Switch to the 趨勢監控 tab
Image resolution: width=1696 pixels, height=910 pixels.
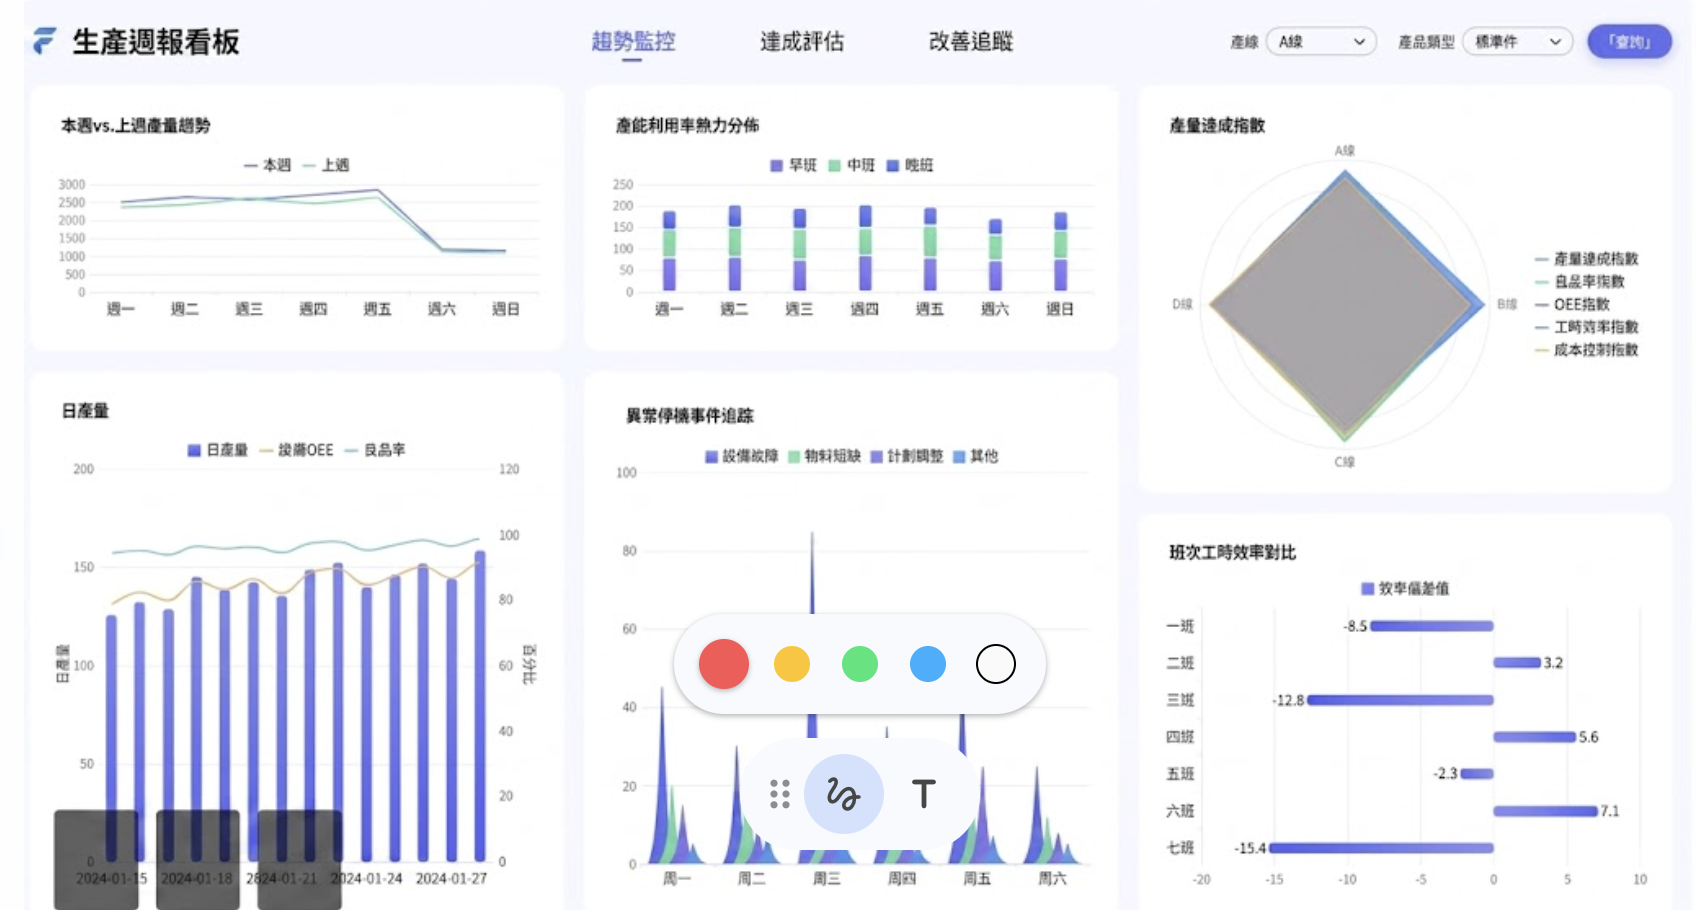(x=633, y=42)
